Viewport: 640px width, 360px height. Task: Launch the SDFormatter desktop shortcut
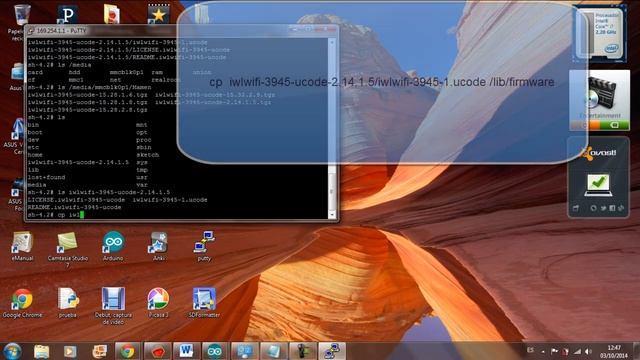pos(204,303)
